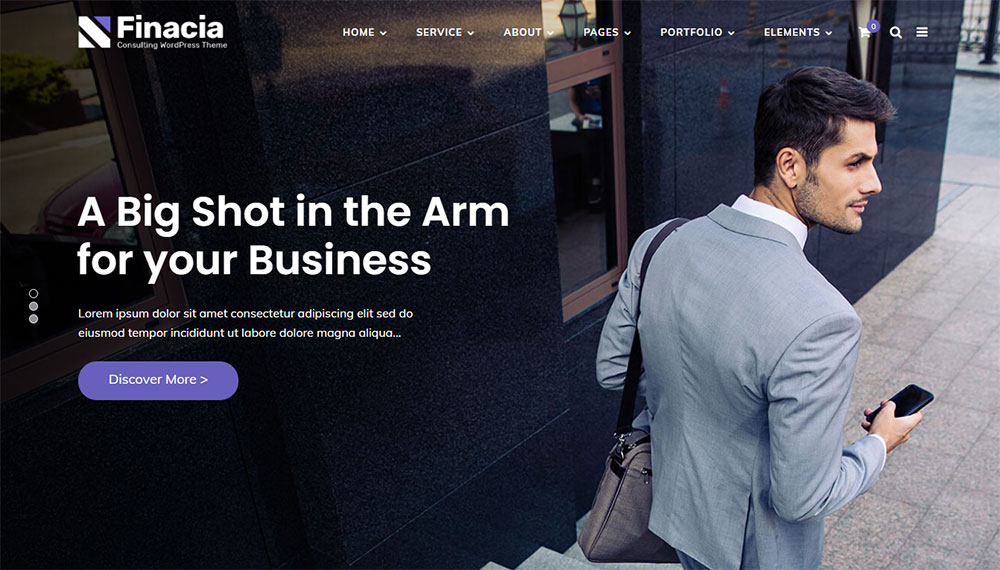Screen dimensions: 1000x570
Task: Open the shopping cart icon
Action: (x=864, y=33)
